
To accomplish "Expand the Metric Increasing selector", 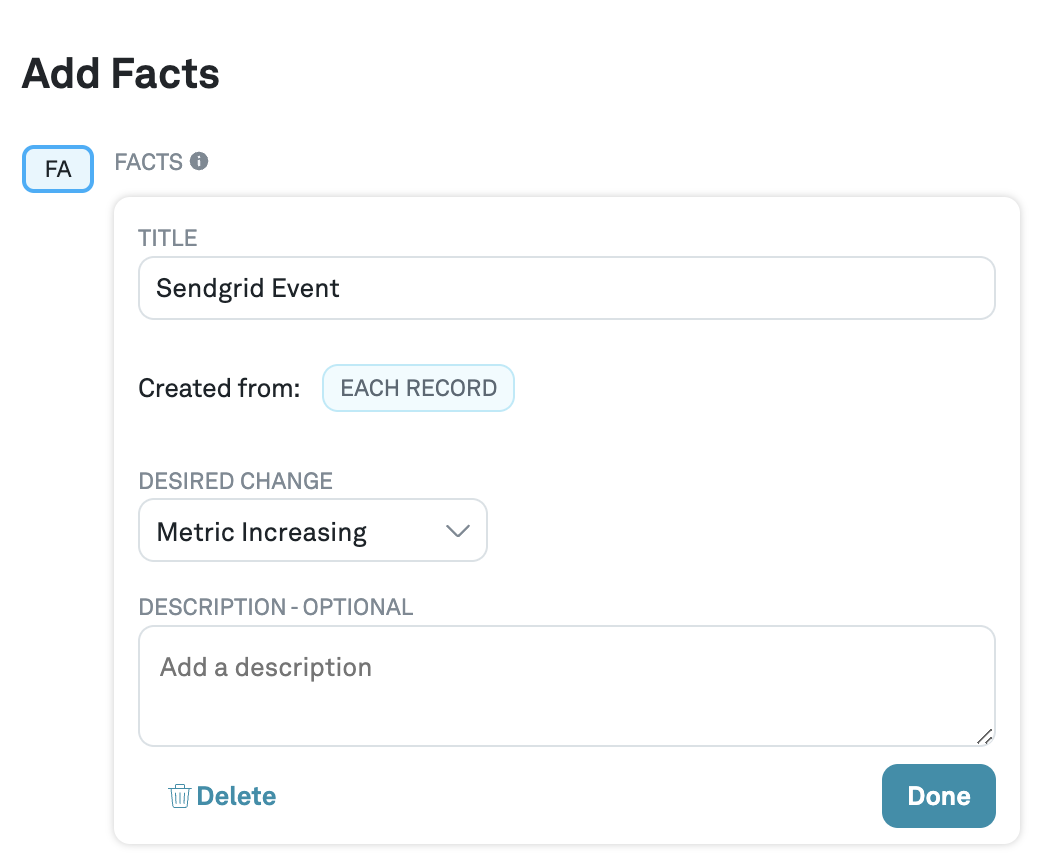I will click(313, 530).
